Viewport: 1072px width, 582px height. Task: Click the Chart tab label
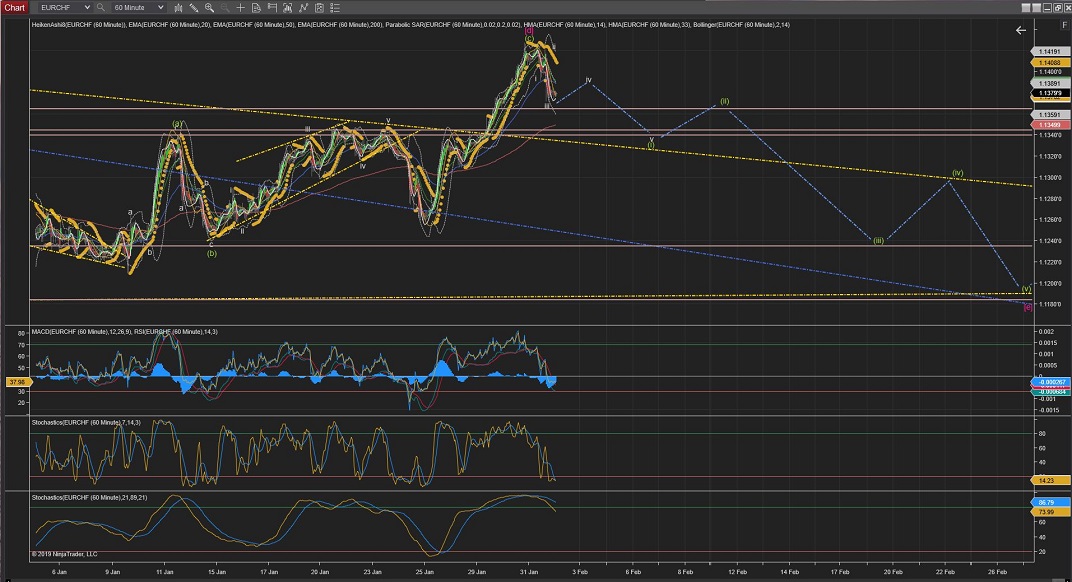(13, 7)
